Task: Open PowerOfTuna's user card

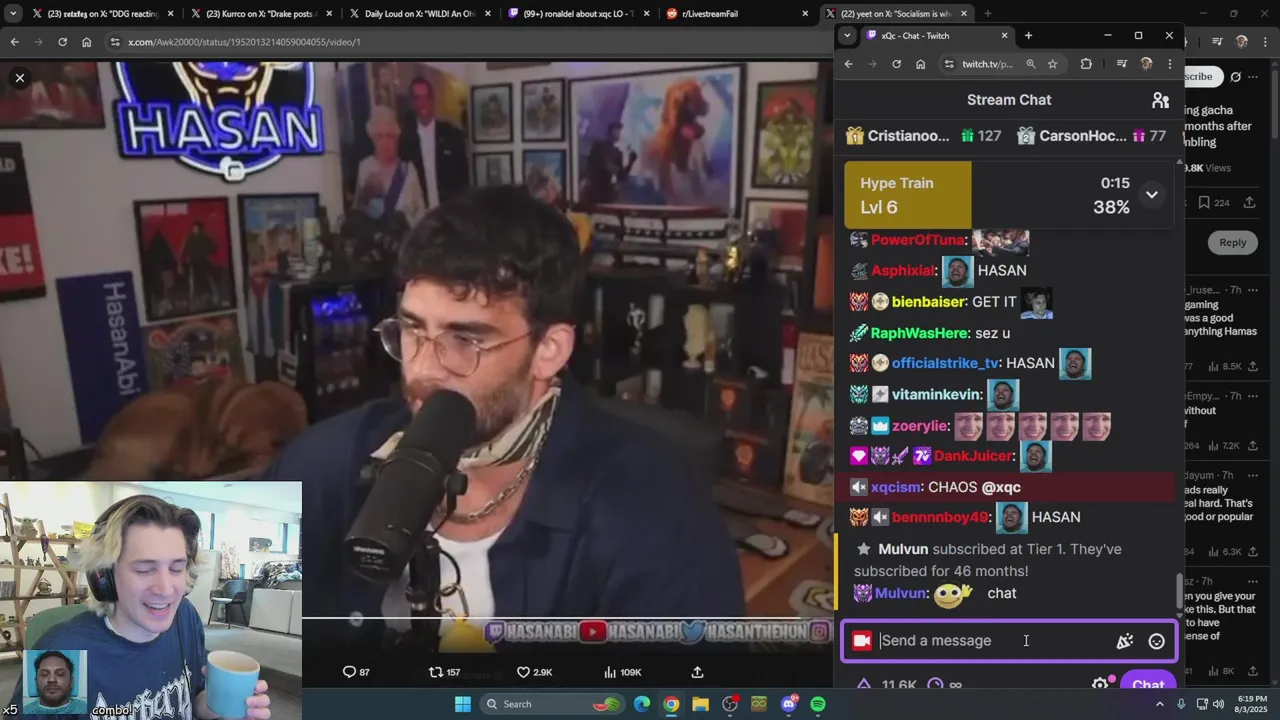Action: coord(917,240)
